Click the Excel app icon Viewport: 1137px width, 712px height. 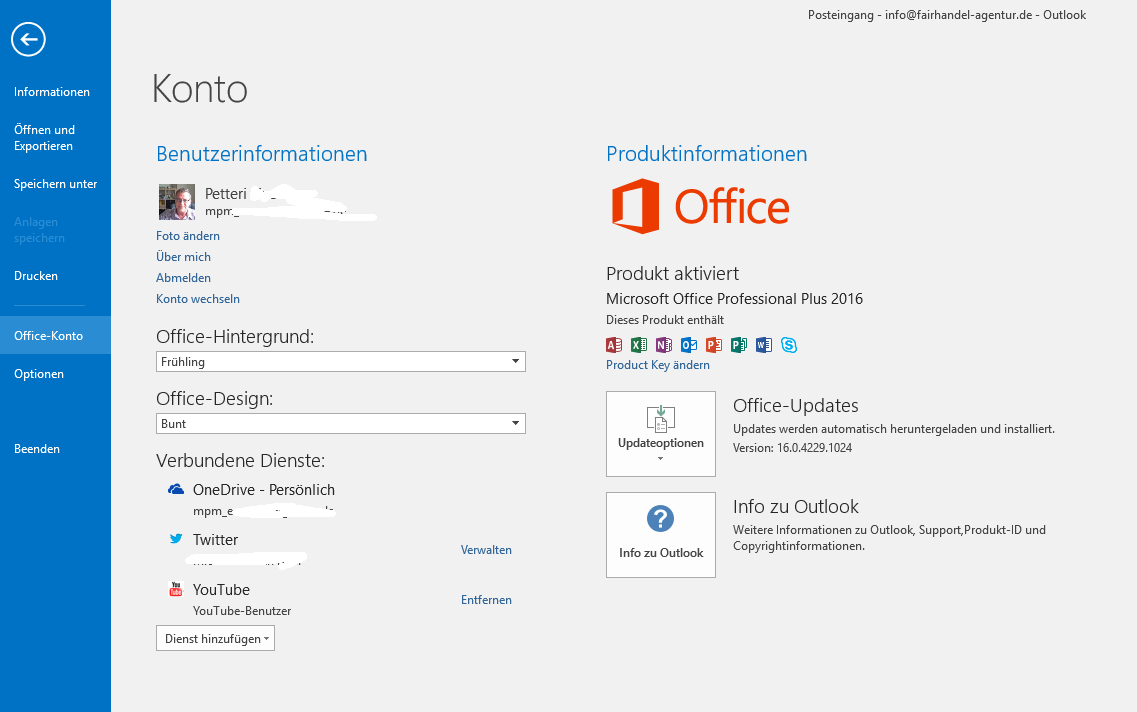pos(639,345)
